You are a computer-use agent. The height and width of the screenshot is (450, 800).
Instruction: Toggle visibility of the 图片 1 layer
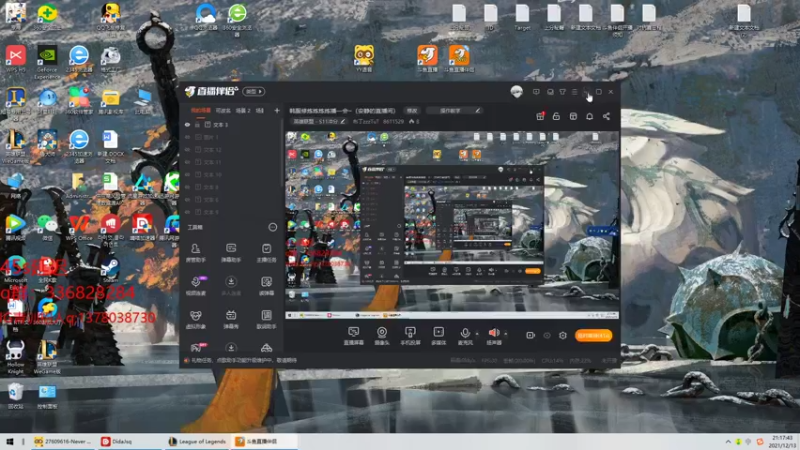pos(187,137)
